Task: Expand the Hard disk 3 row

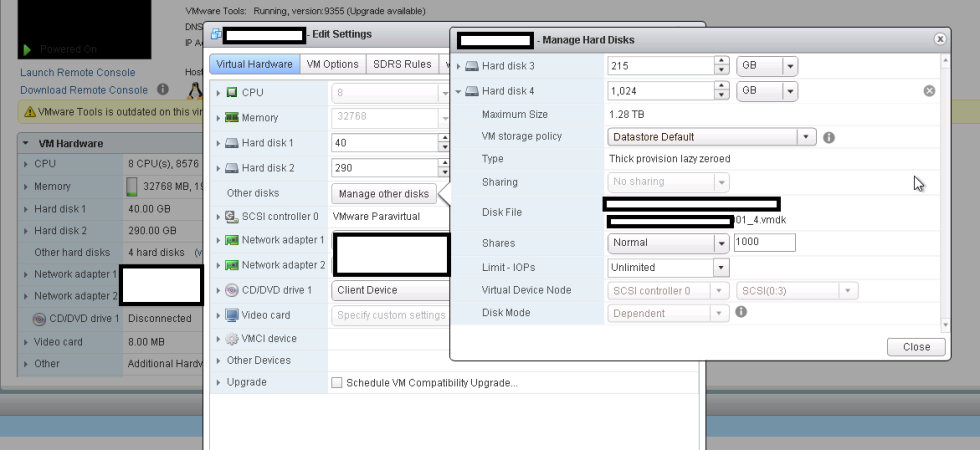Action: [459, 66]
